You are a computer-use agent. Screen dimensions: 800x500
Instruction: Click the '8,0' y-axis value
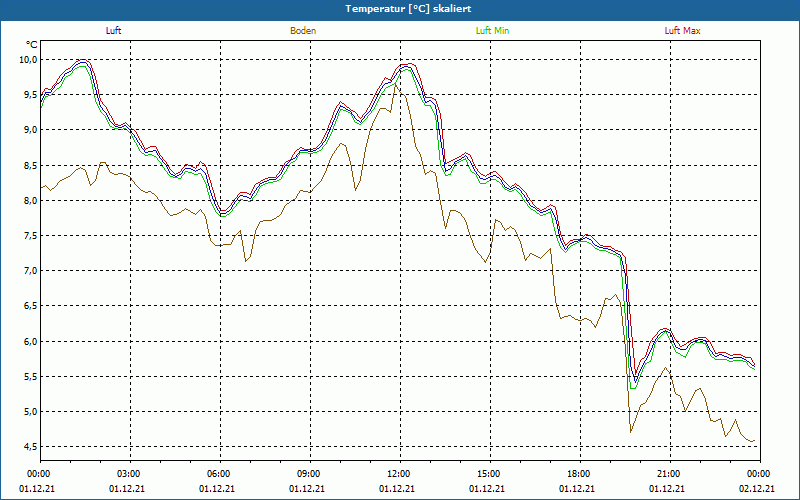[x=31, y=201]
